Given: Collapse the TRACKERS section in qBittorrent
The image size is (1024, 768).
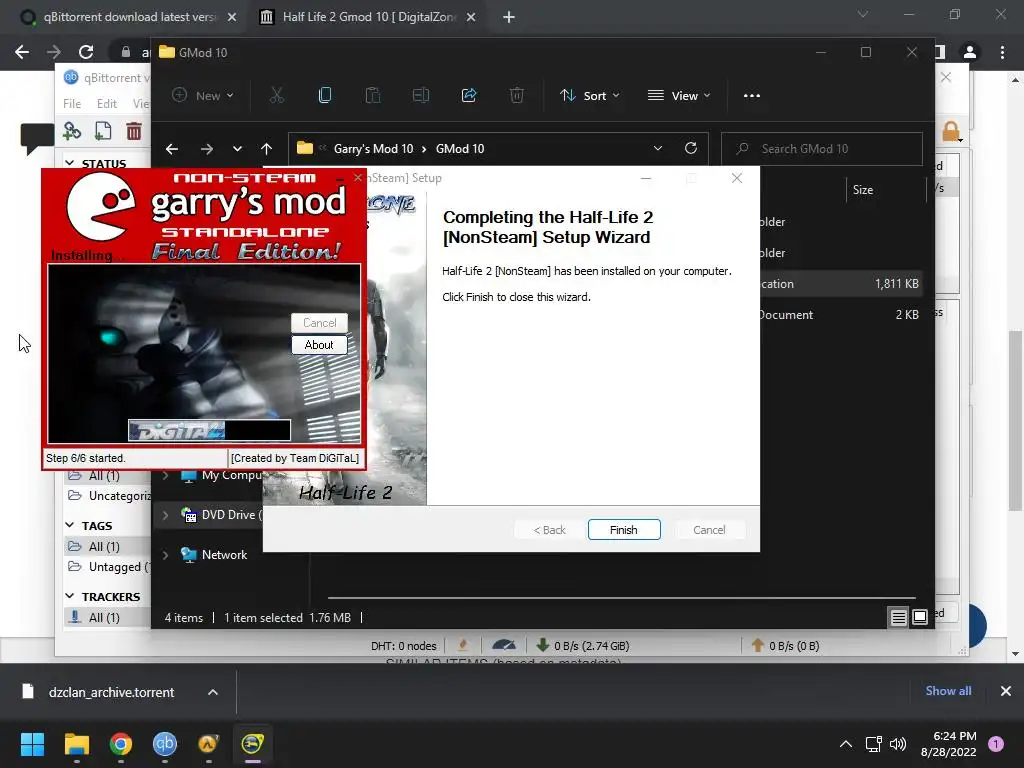Looking at the screenshot, I should (x=70, y=596).
